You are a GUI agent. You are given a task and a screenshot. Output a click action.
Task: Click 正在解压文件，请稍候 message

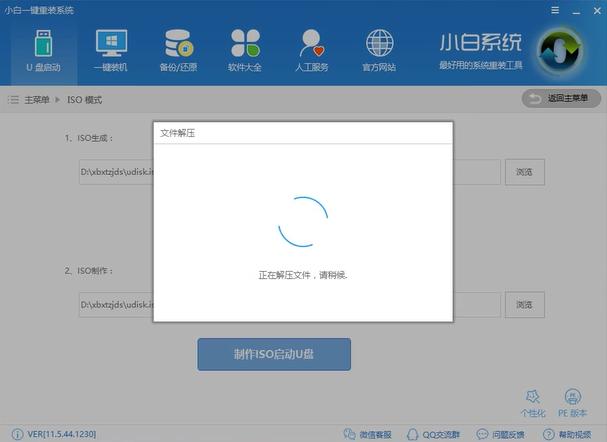303,275
